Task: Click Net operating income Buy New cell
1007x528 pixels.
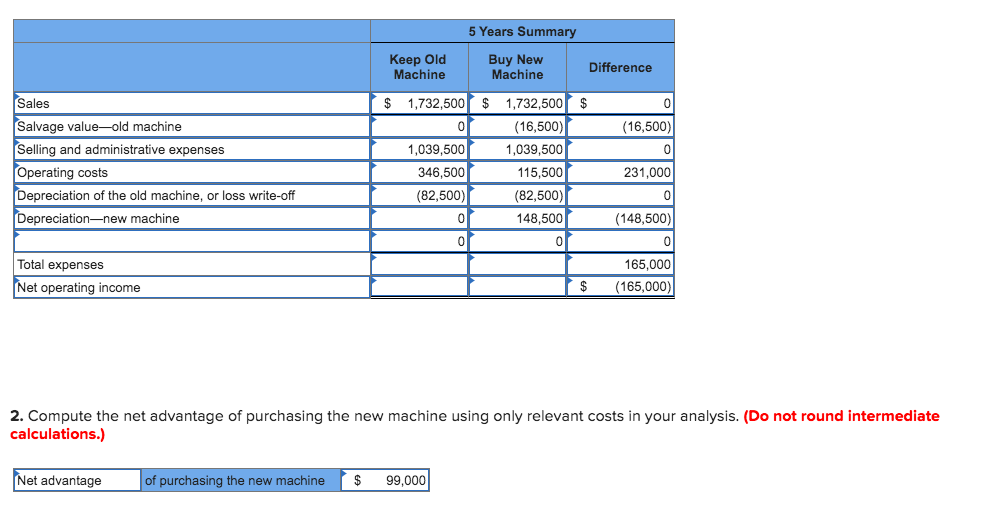Action: (x=517, y=287)
